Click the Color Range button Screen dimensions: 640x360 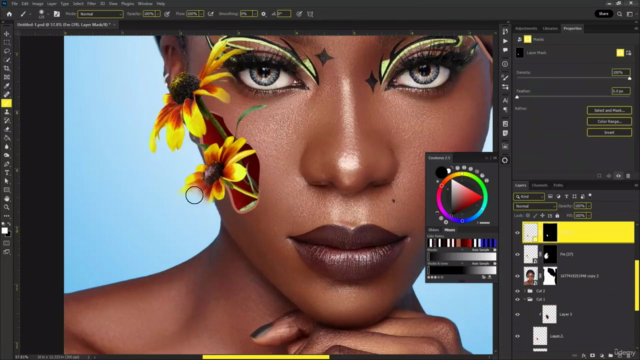point(609,121)
